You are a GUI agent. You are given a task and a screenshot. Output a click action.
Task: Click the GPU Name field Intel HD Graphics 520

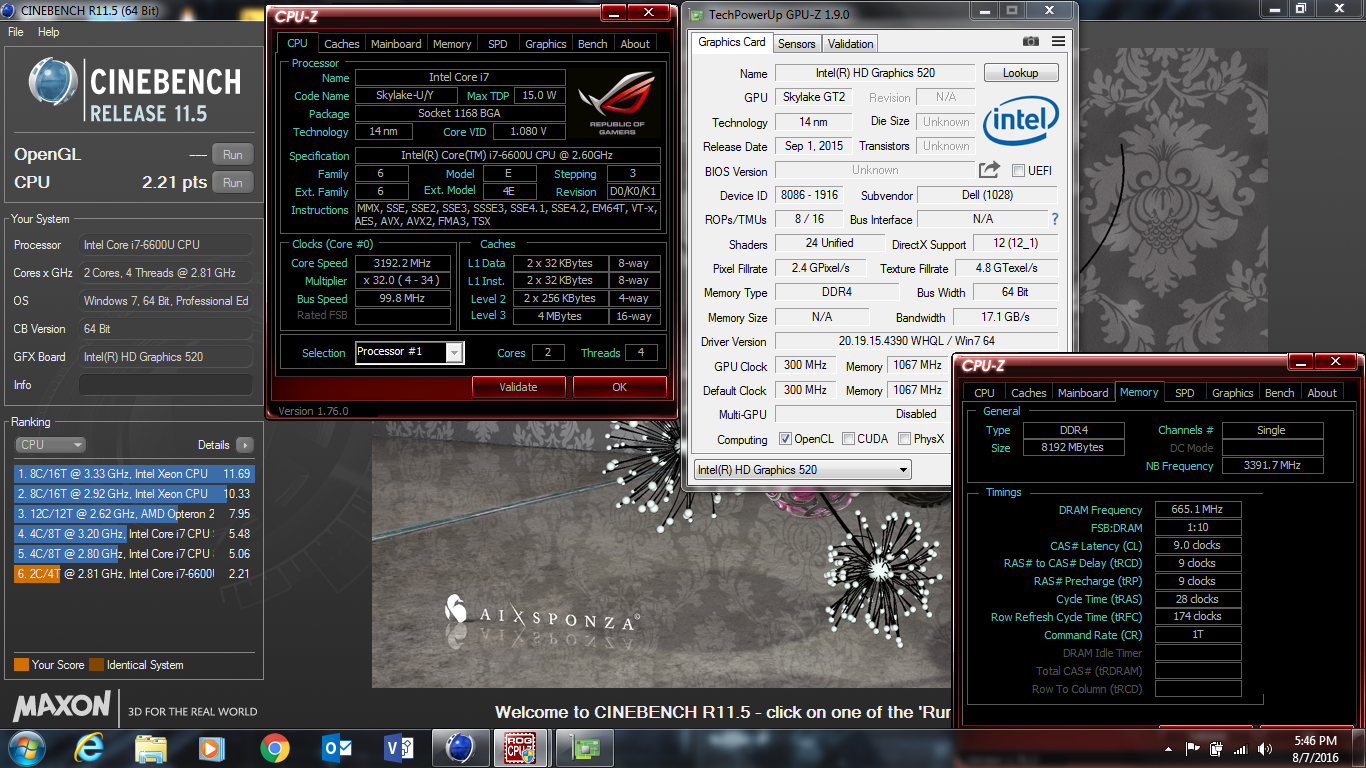pos(875,73)
